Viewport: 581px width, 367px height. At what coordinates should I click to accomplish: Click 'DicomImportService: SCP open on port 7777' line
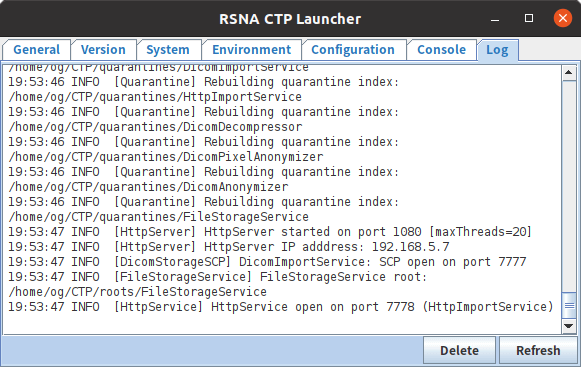click(267, 262)
